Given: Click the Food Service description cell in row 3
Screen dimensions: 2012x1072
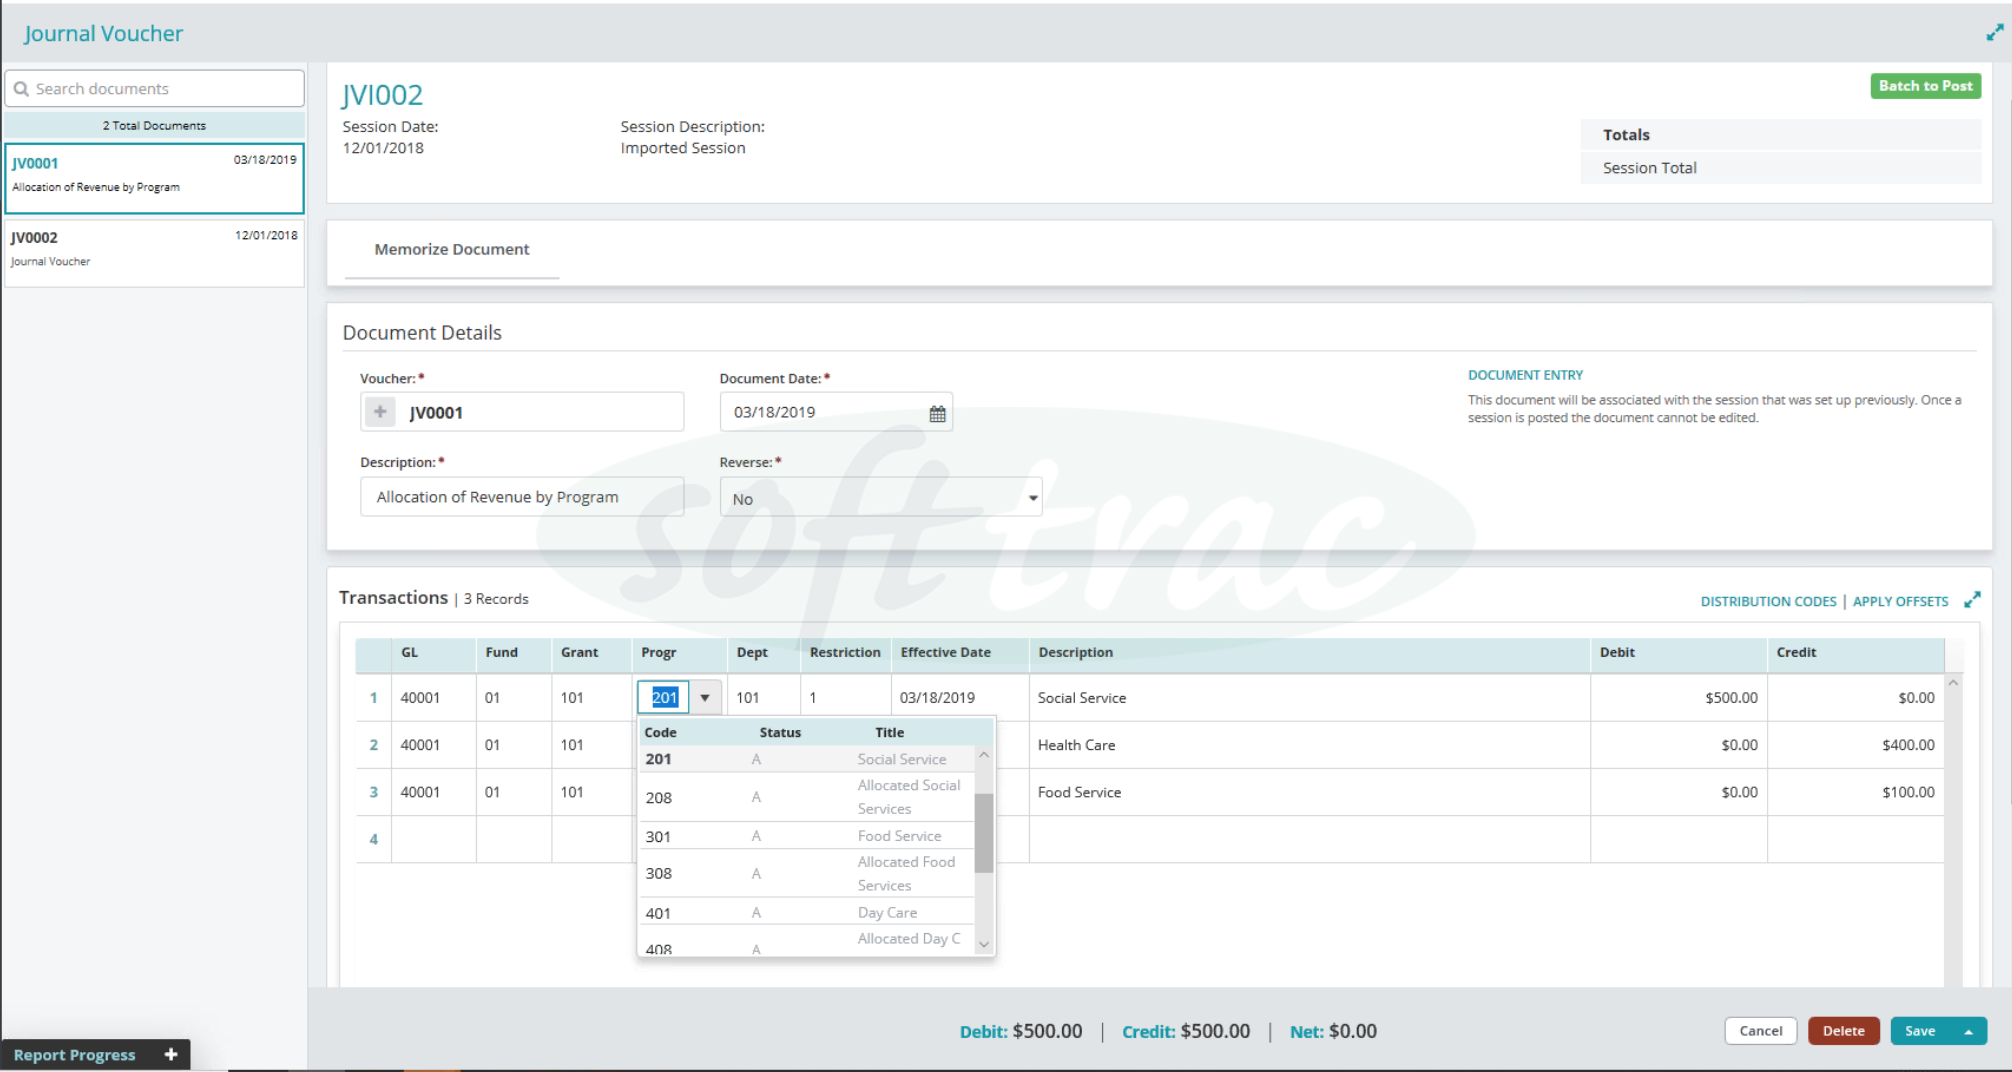Looking at the screenshot, I should [1309, 792].
